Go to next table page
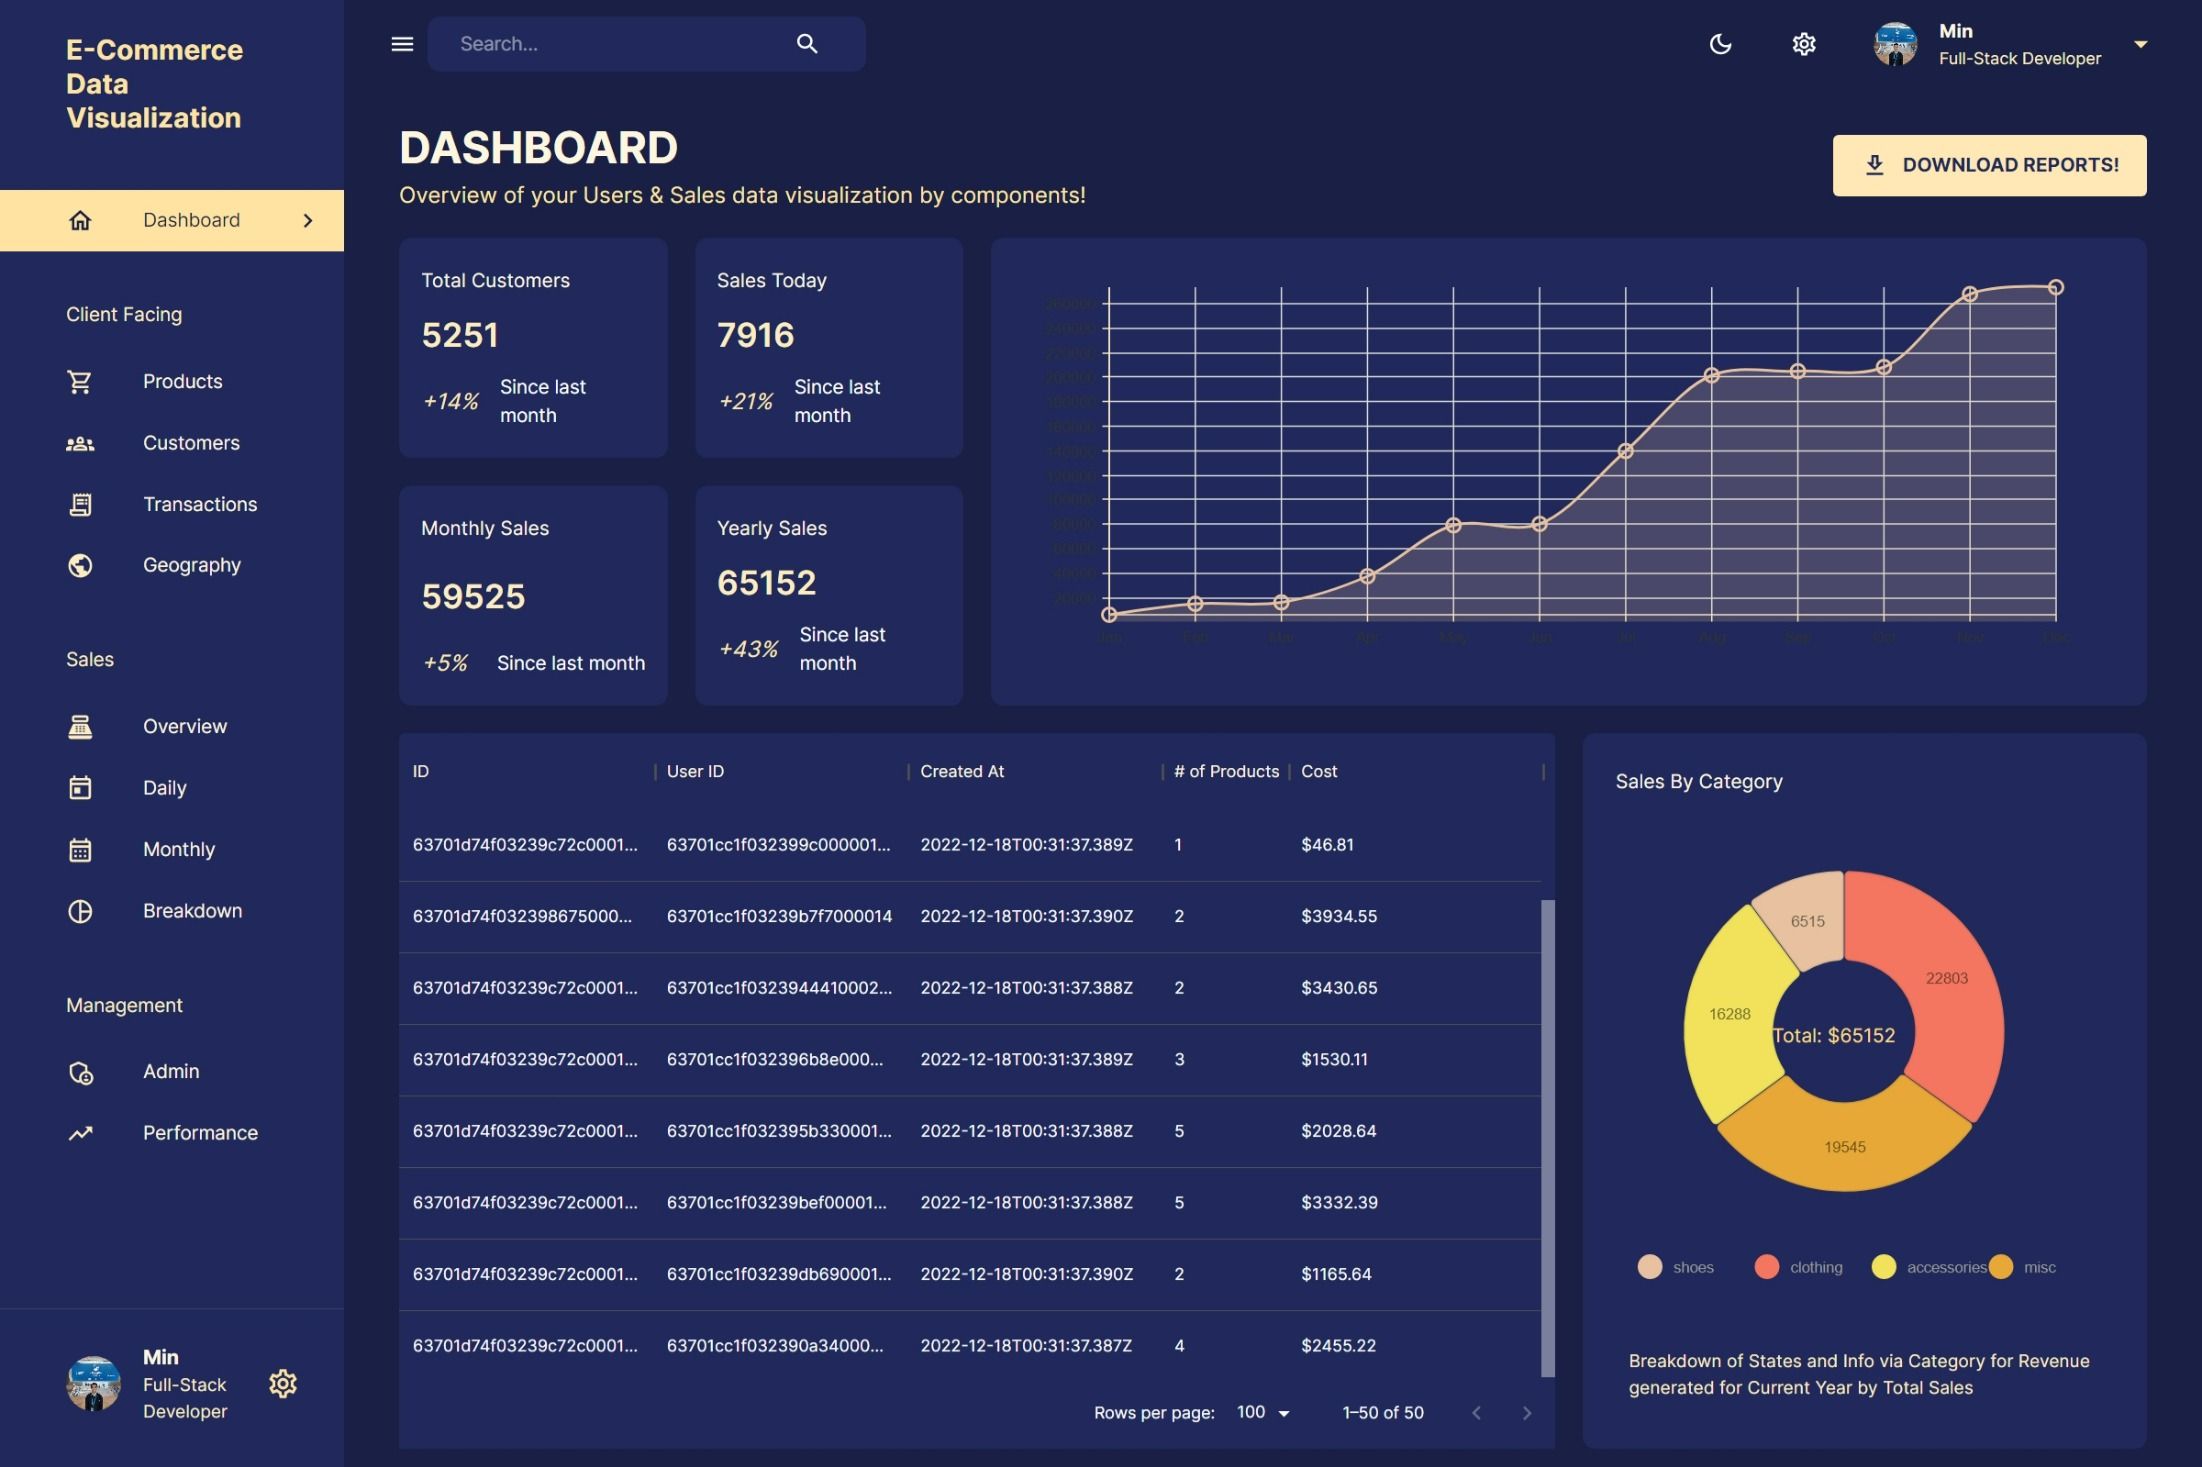The image size is (2202, 1467). click(1526, 1412)
